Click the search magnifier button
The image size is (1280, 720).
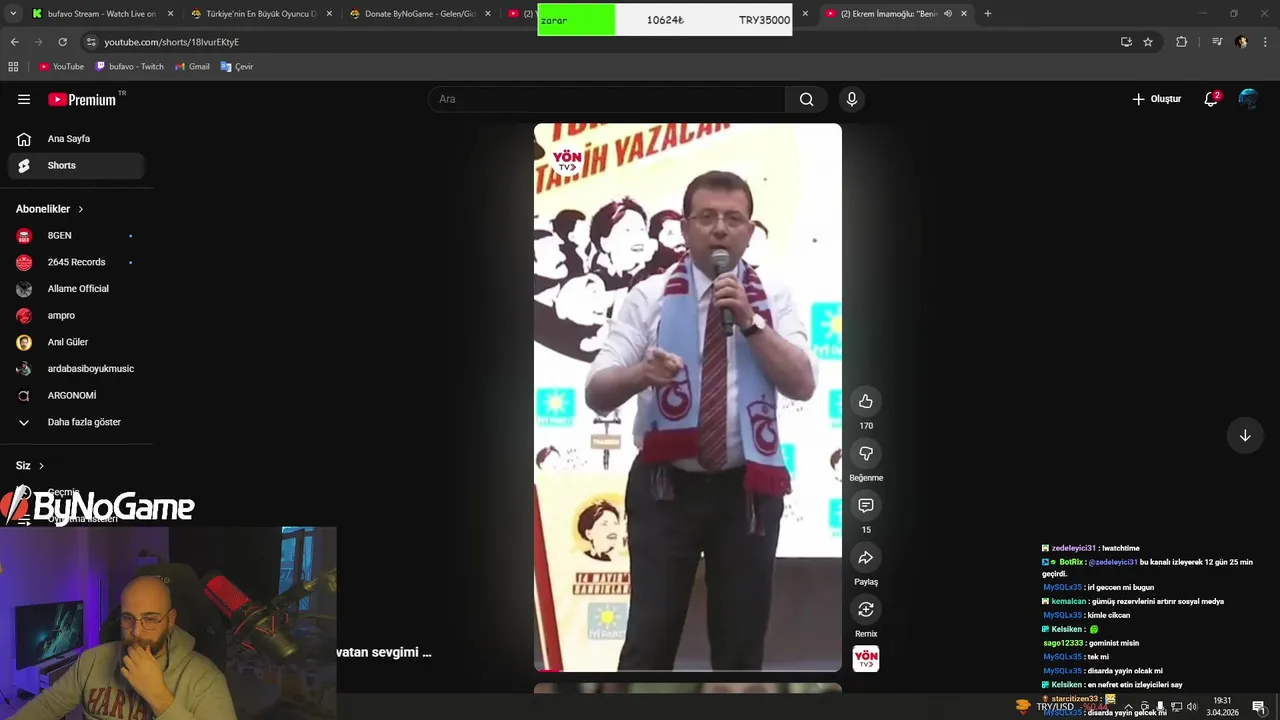point(806,99)
